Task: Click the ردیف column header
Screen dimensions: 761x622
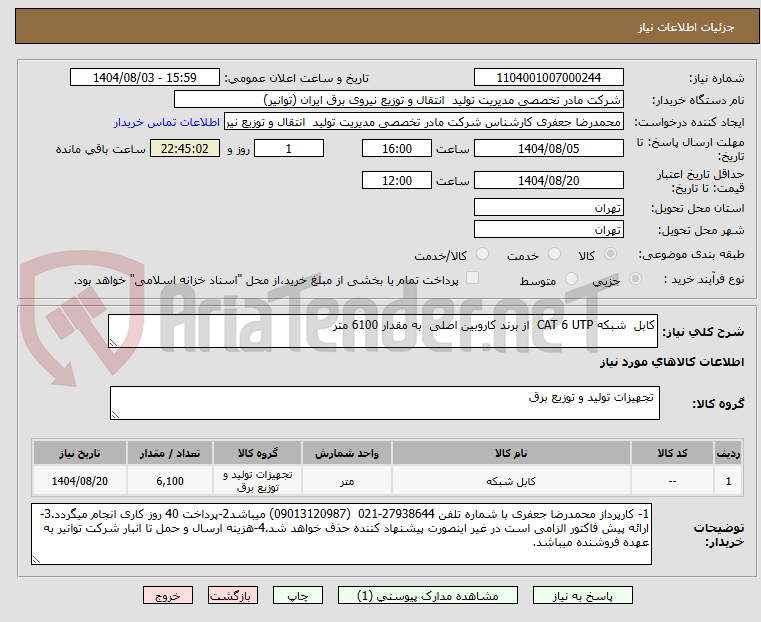Action: click(728, 453)
